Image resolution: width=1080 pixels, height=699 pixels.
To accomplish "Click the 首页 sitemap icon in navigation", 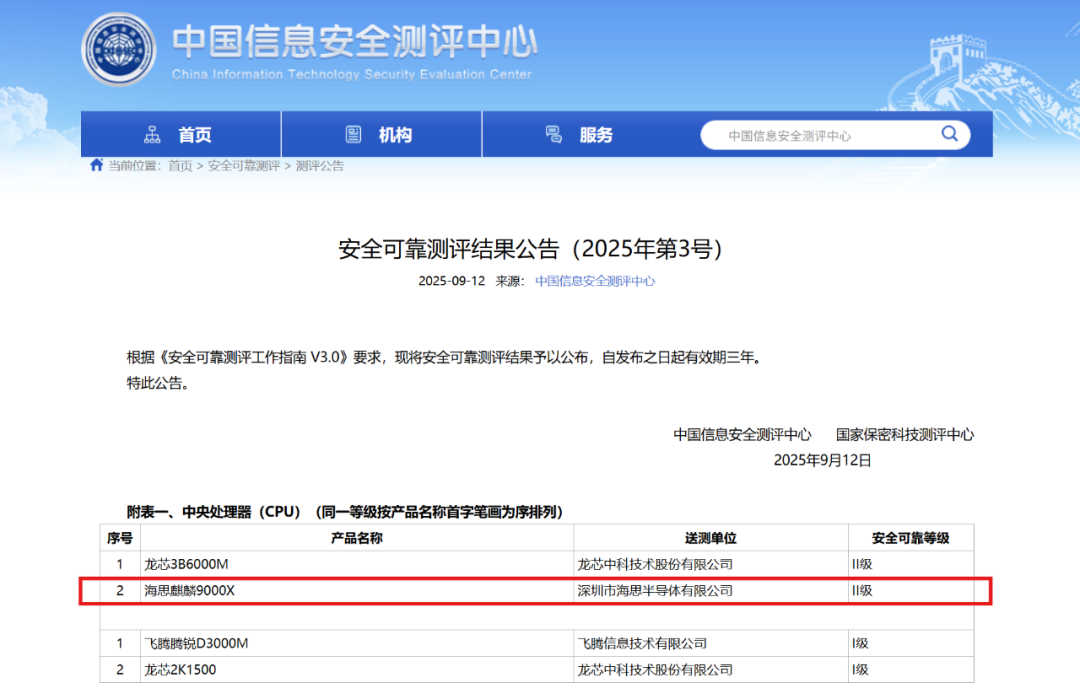I will point(152,135).
